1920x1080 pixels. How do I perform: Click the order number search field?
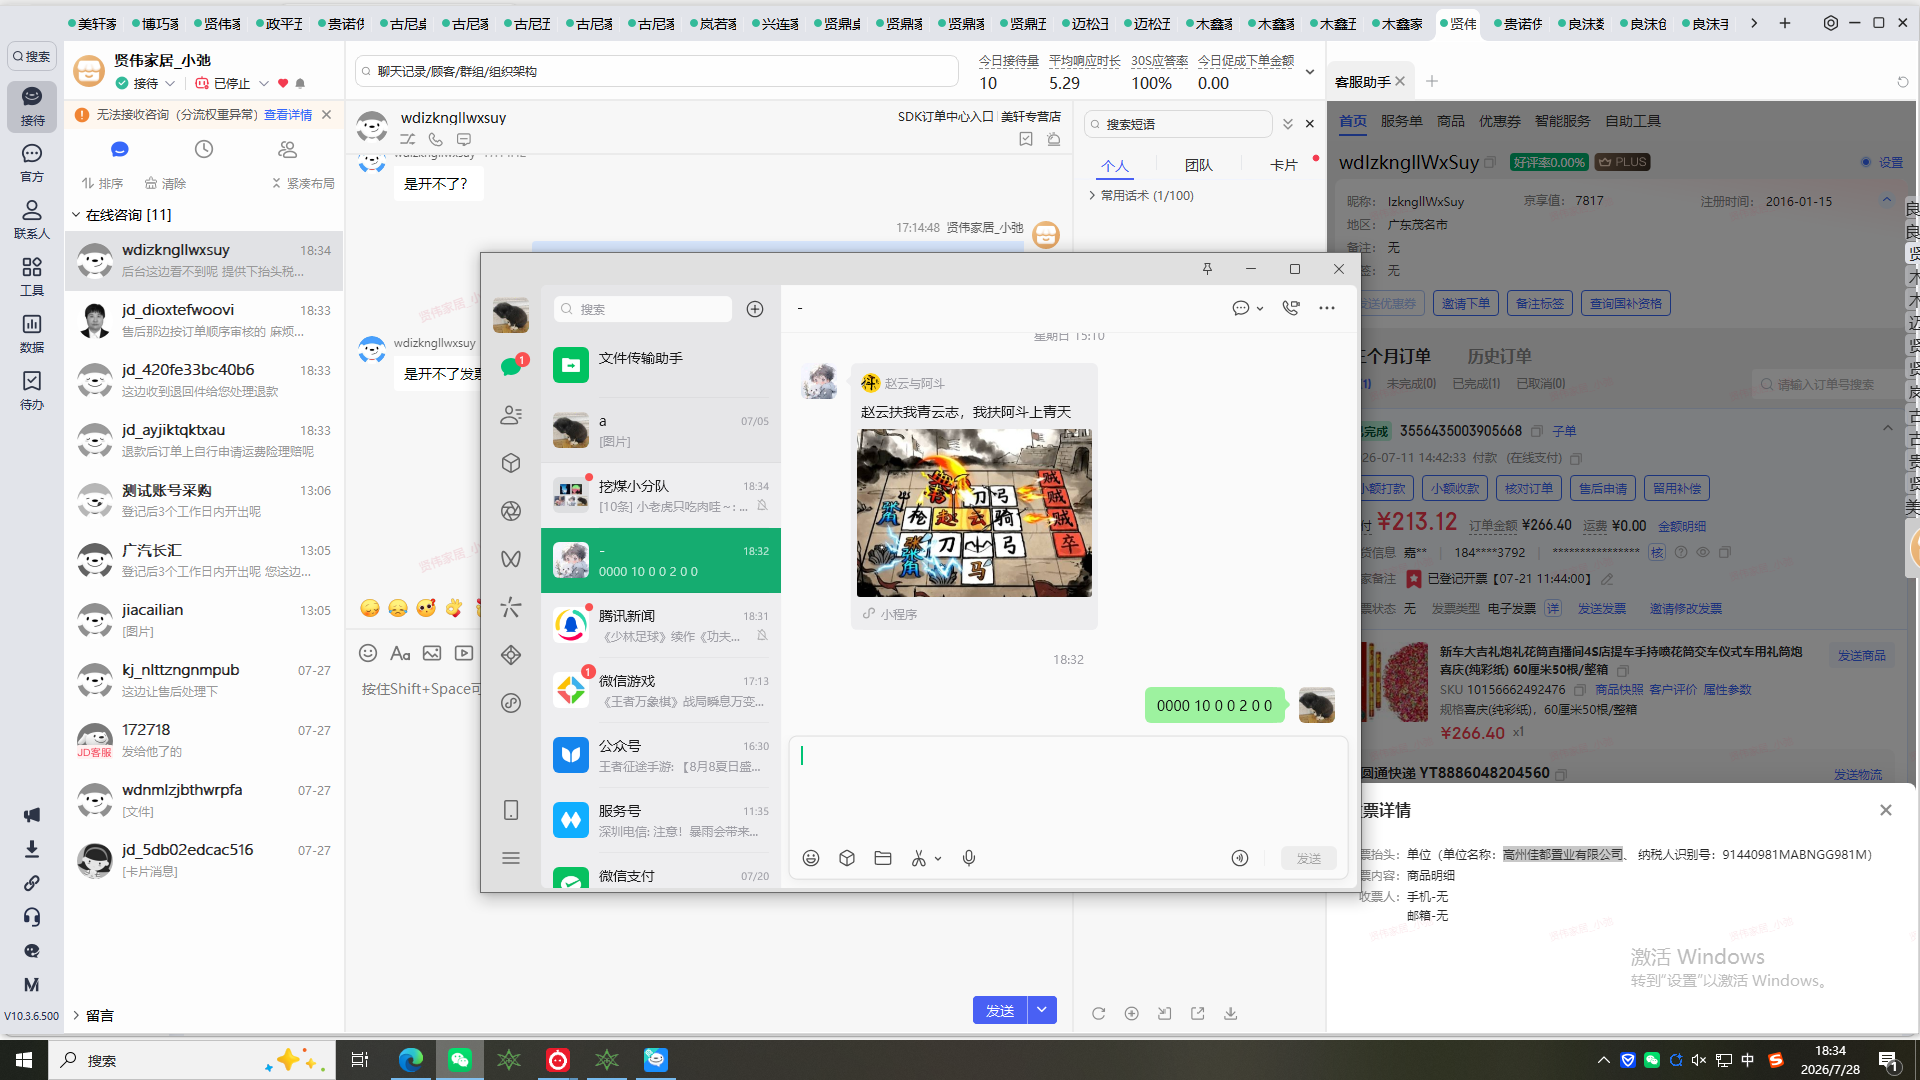(x=1828, y=384)
